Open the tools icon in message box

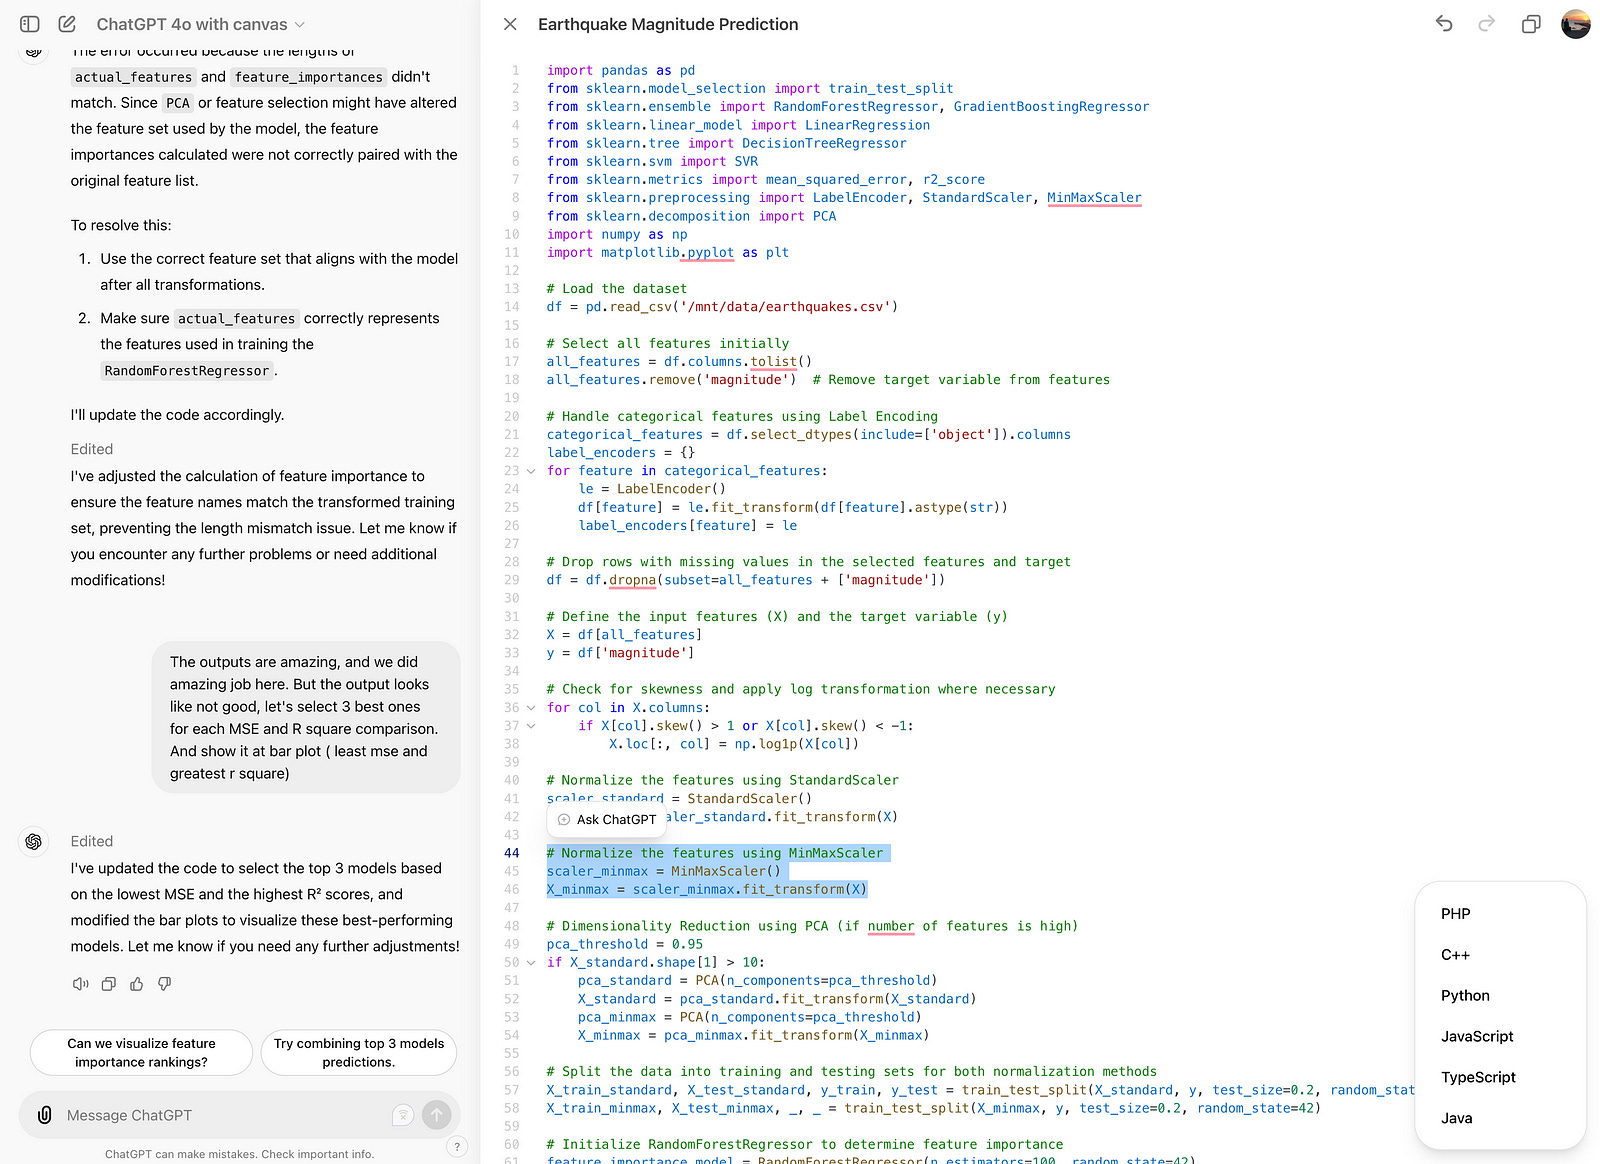click(x=403, y=1115)
